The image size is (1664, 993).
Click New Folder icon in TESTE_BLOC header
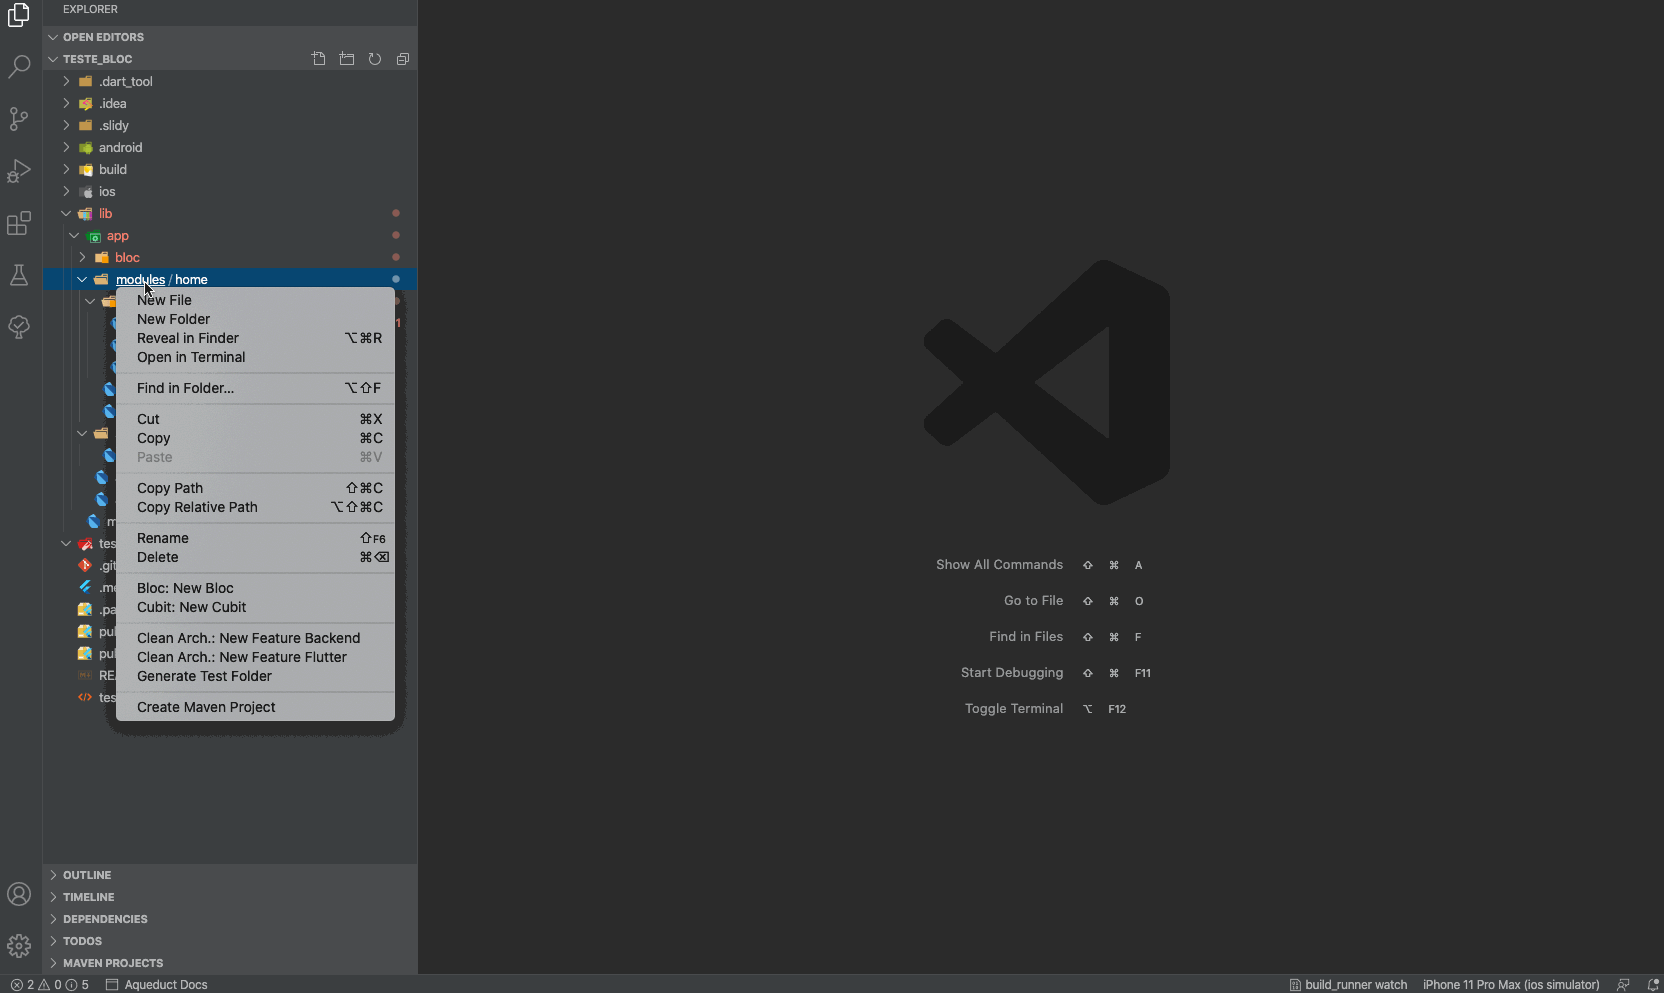[x=347, y=59]
